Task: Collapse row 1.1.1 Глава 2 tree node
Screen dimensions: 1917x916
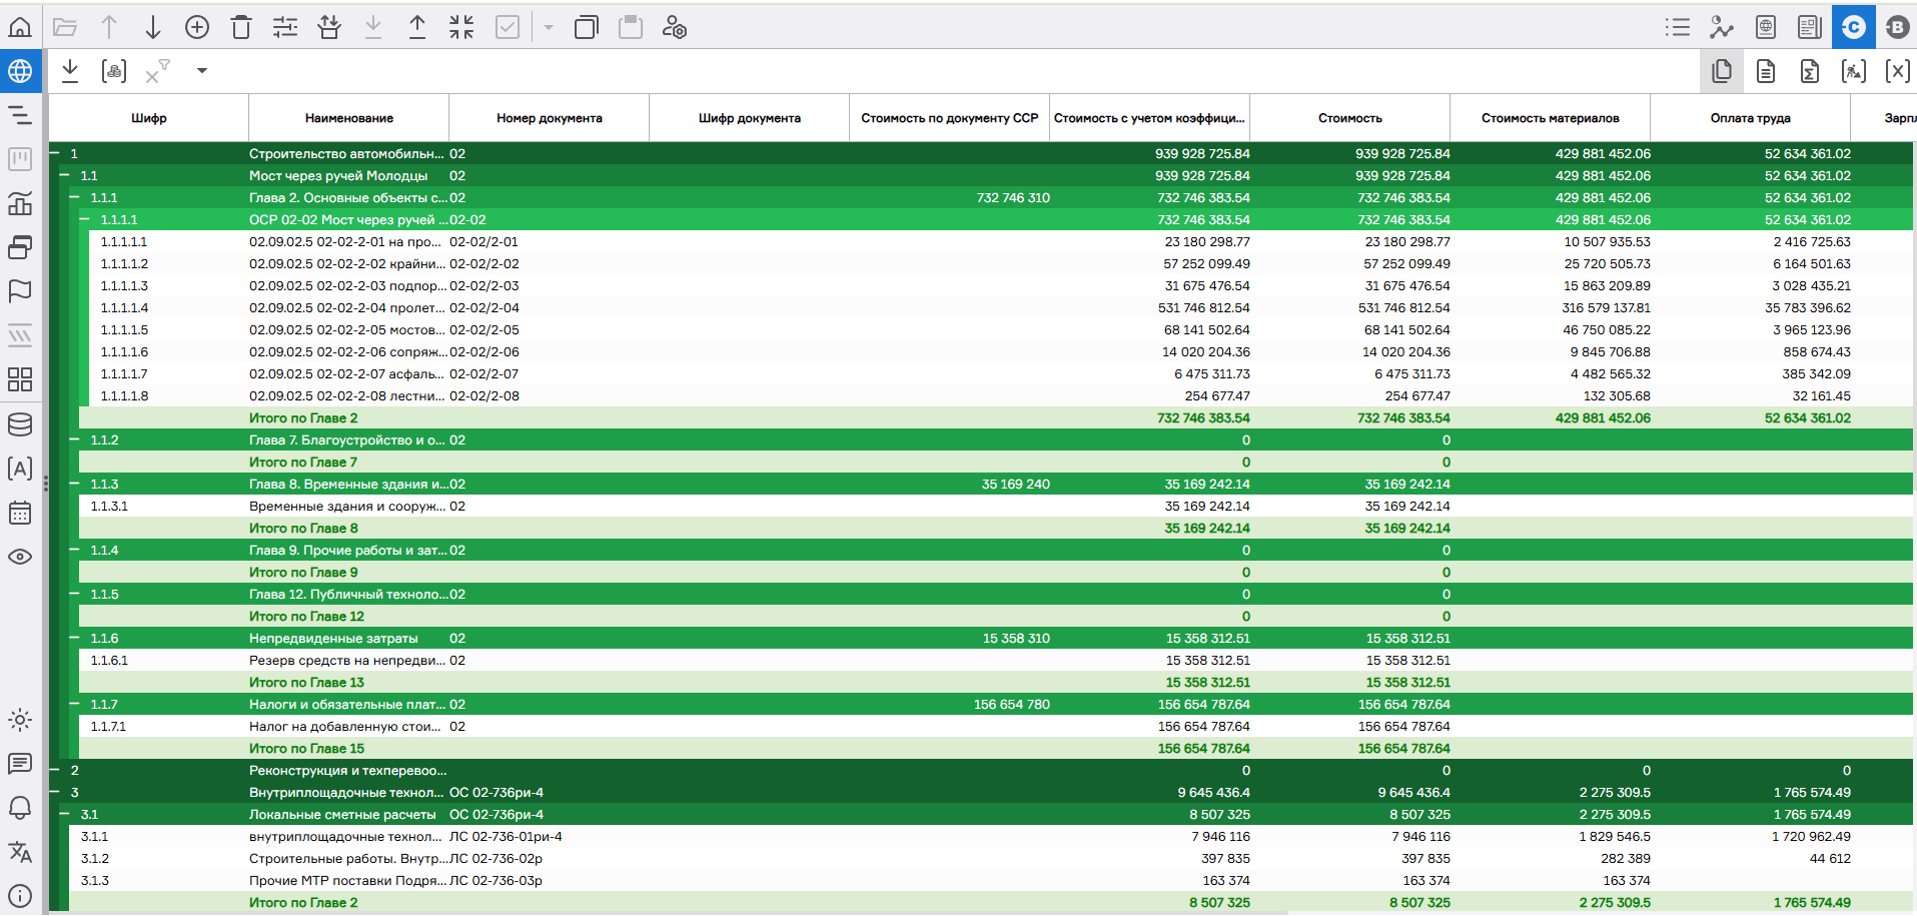Action: (x=74, y=198)
